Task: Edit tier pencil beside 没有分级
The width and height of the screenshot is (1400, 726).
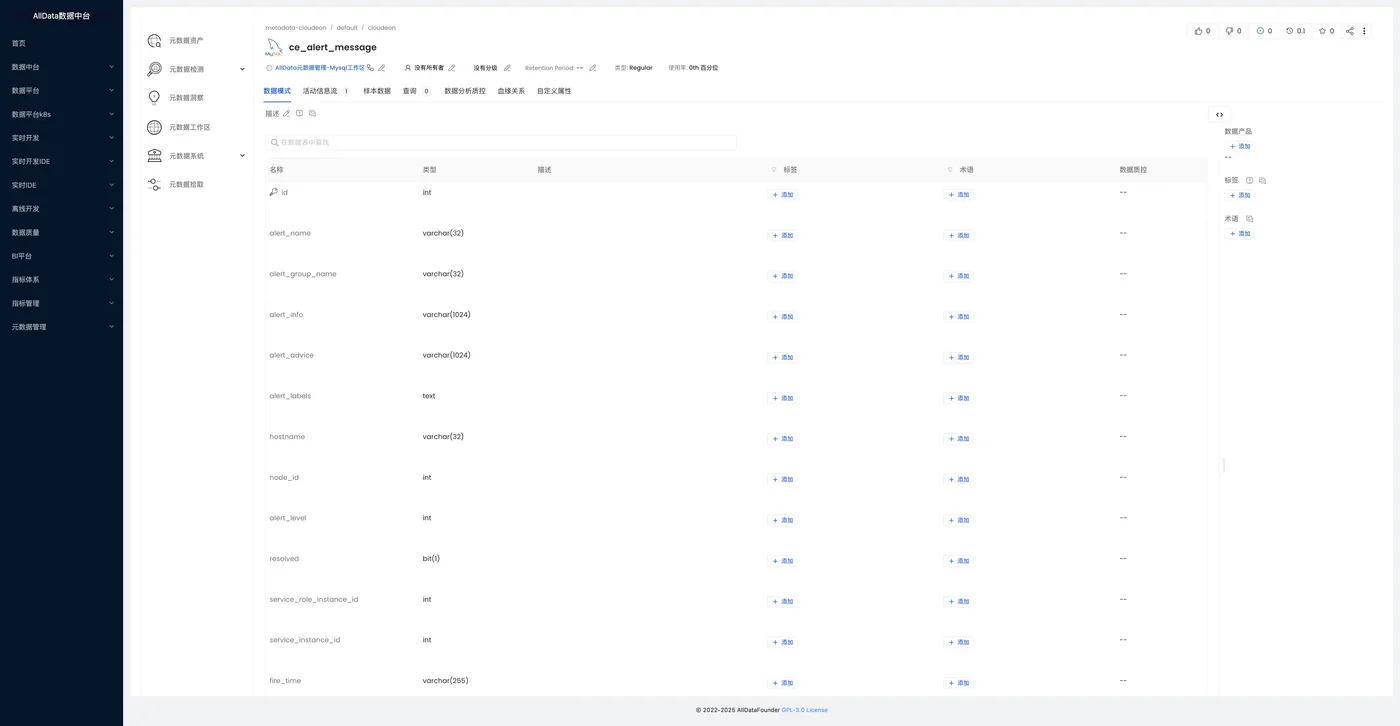Action: 507,68
